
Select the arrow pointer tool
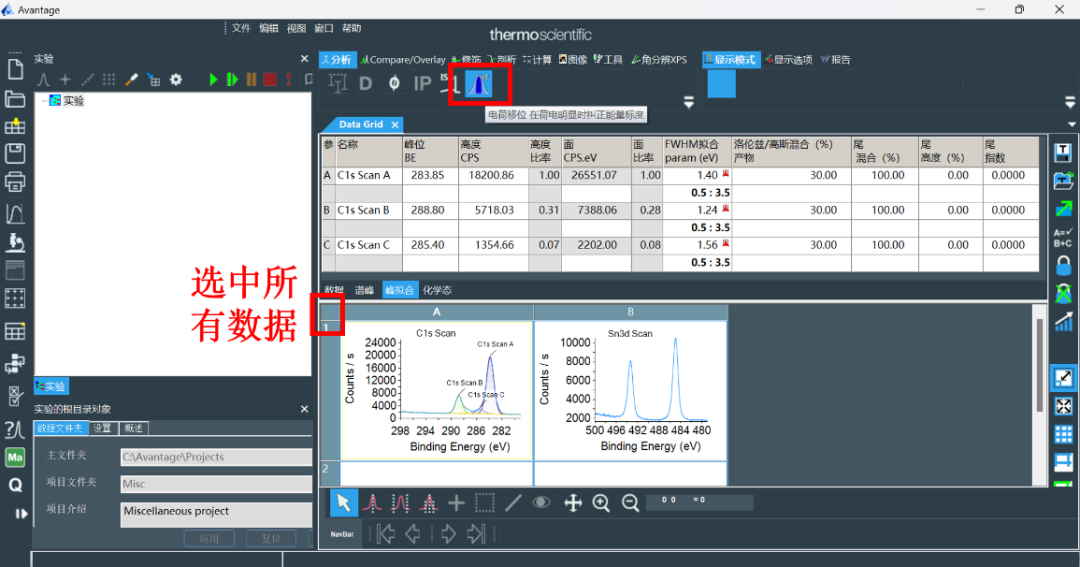click(344, 503)
